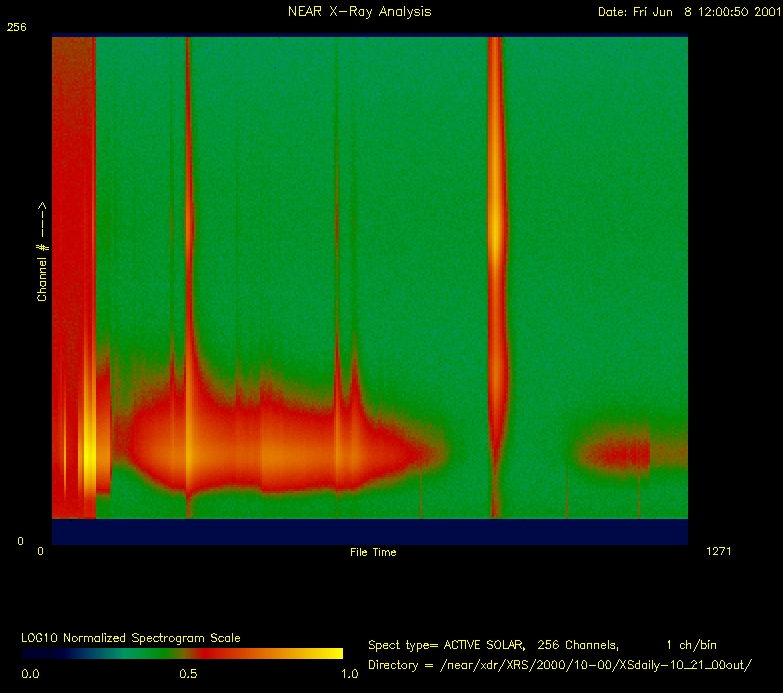Click the LOG10 Normalized Spectrogram Scale heading
Image resolution: width=783 pixels, height=693 pixels.
coord(131,638)
